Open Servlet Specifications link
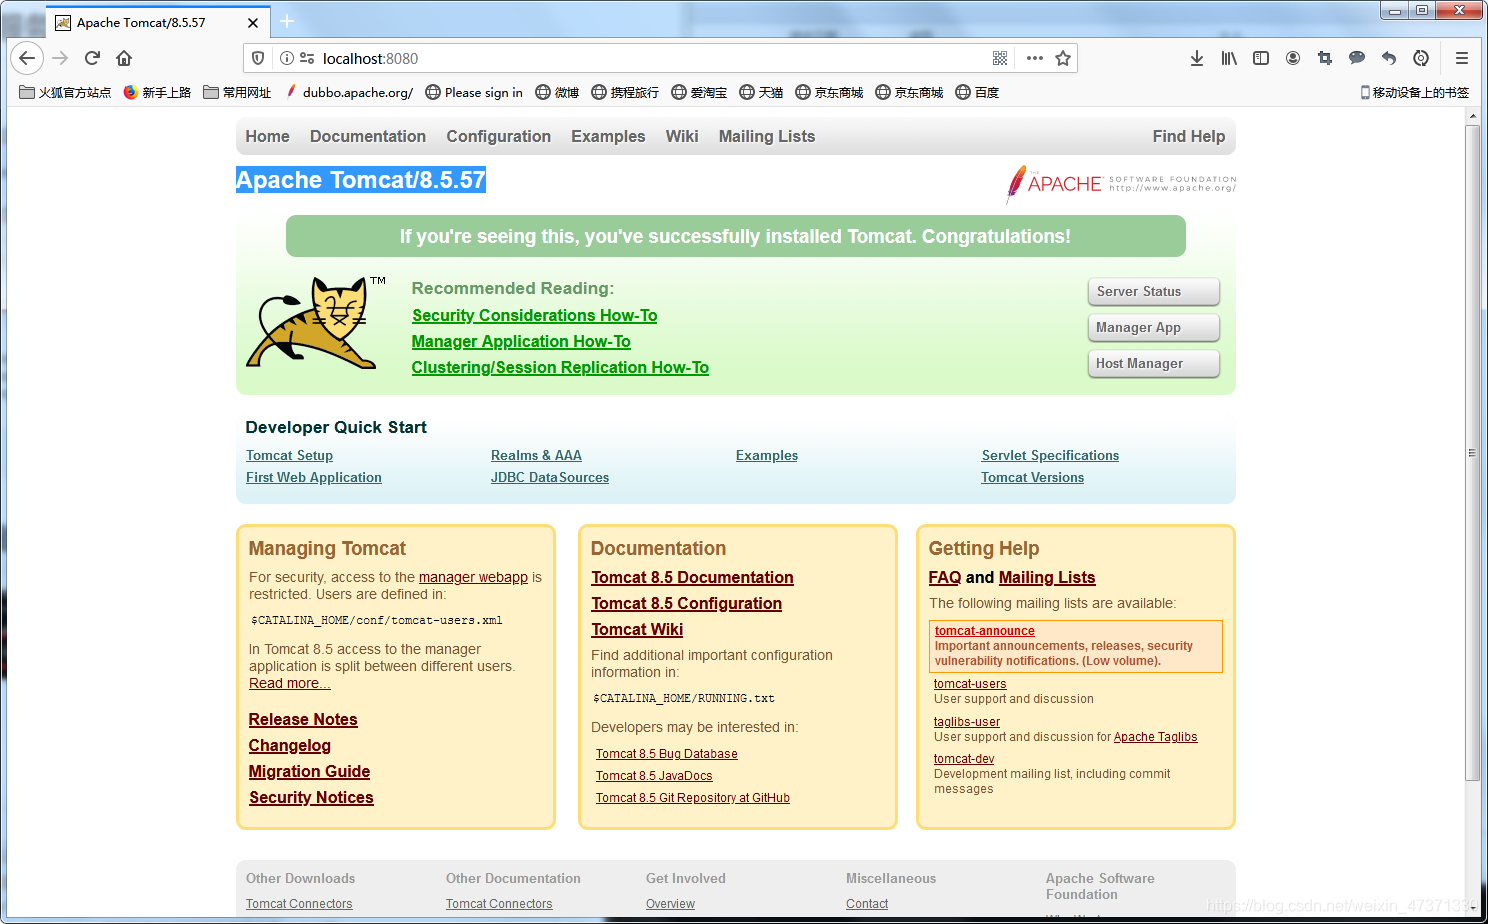Image resolution: width=1488 pixels, height=924 pixels. 1050,455
